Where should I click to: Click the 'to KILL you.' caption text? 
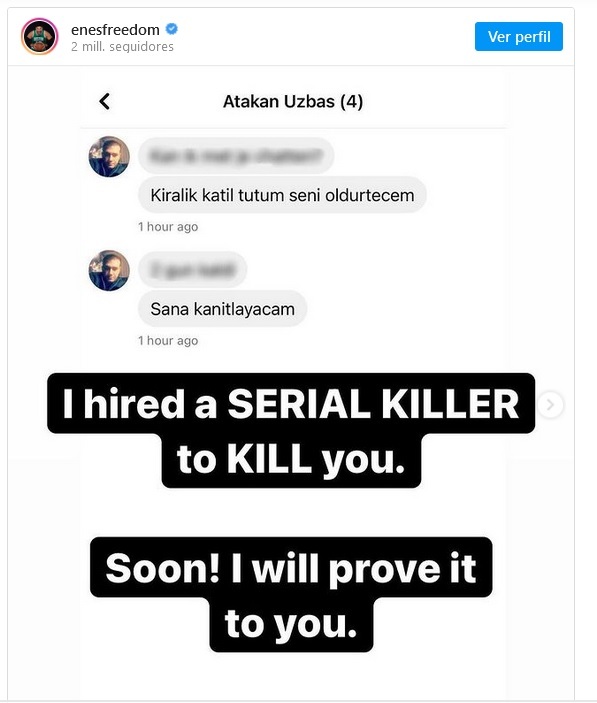(291, 460)
